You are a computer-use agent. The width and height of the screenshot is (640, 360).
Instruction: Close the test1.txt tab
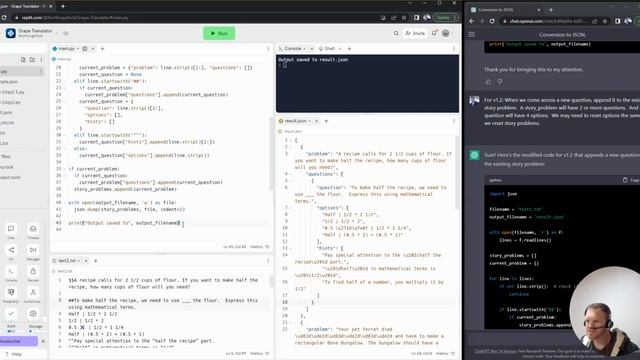[x=86, y=260]
